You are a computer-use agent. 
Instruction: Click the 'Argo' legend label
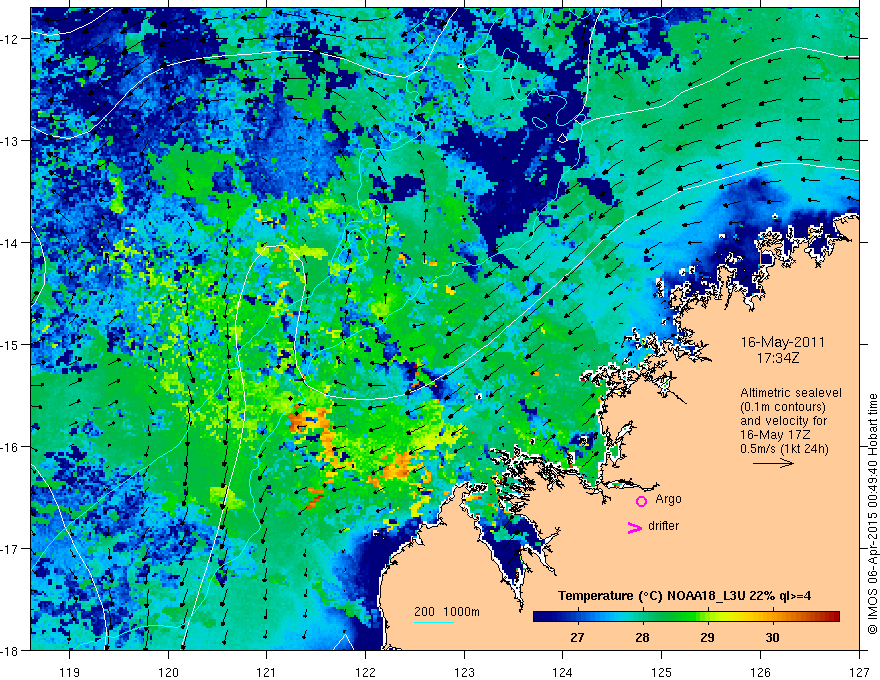(x=668, y=499)
